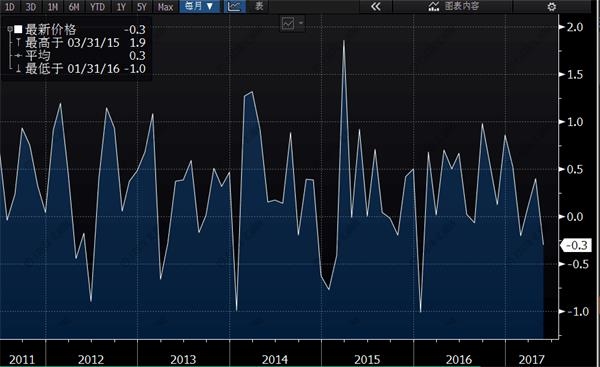Click the 2017 x-axis label
The image size is (600, 367).
[532, 360]
